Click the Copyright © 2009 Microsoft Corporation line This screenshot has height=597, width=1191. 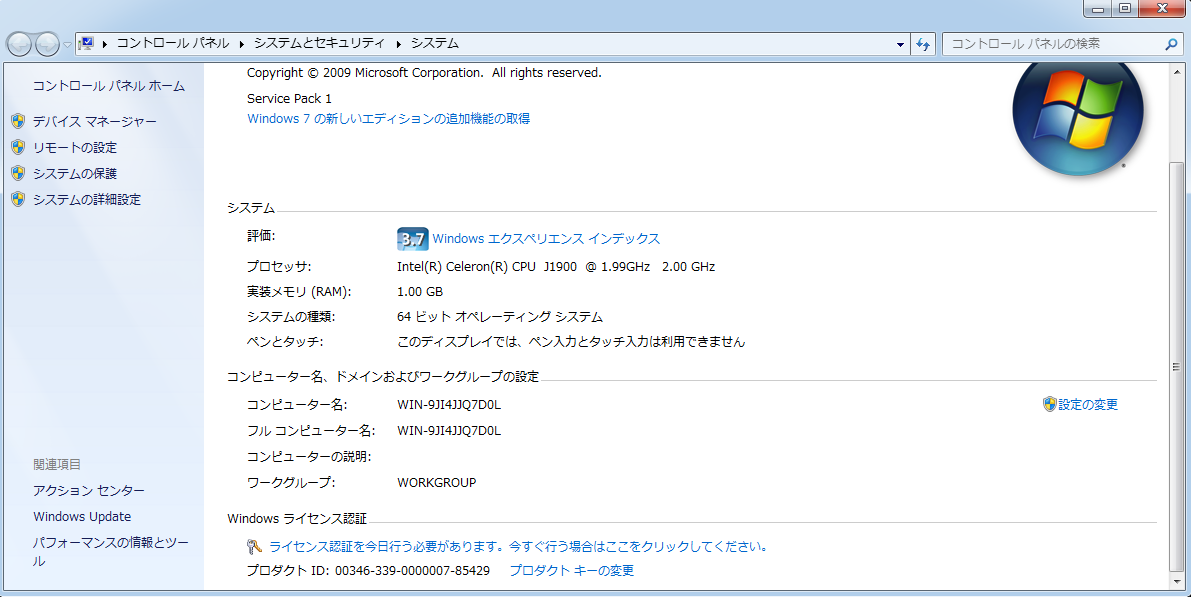424,73
